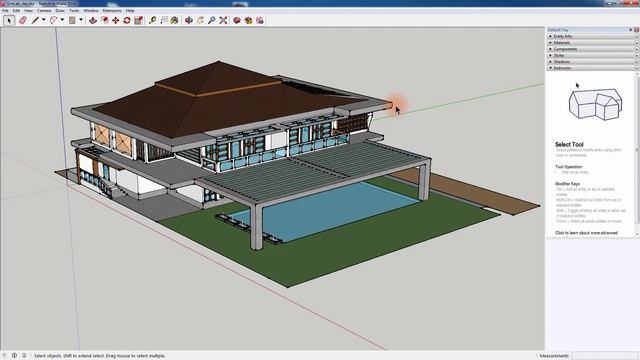Choose the Move tool
640x360 pixels.
coord(116,20)
